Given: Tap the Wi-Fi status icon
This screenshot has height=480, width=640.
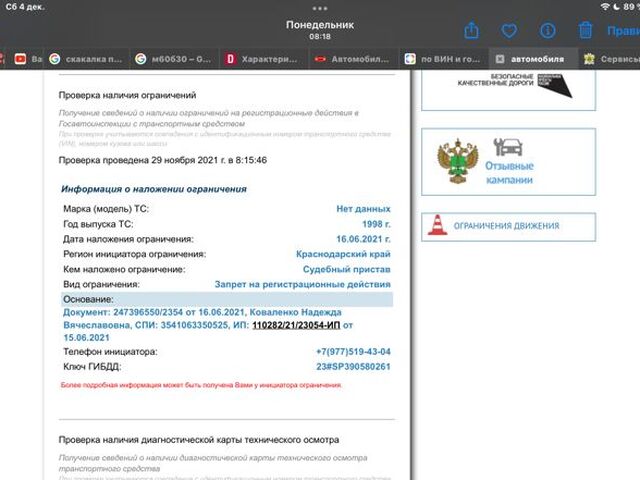Looking at the screenshot, I should [x=605, y=7].
